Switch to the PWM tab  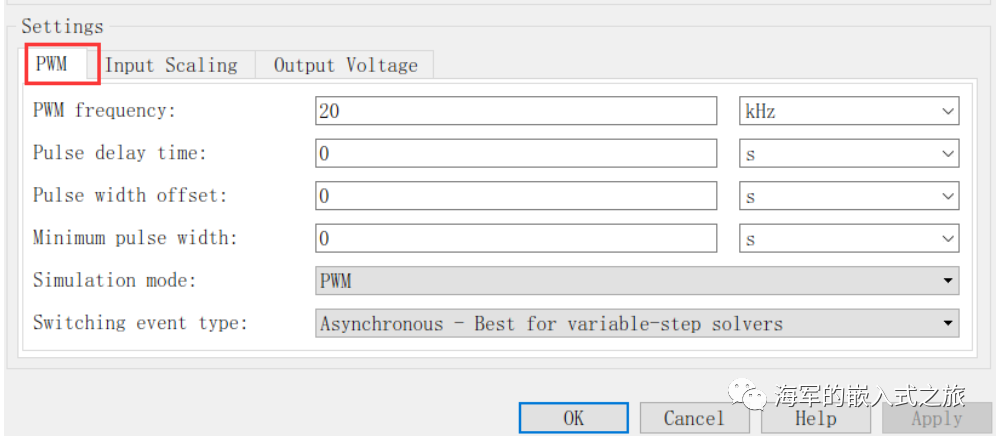tap(52, 65)
